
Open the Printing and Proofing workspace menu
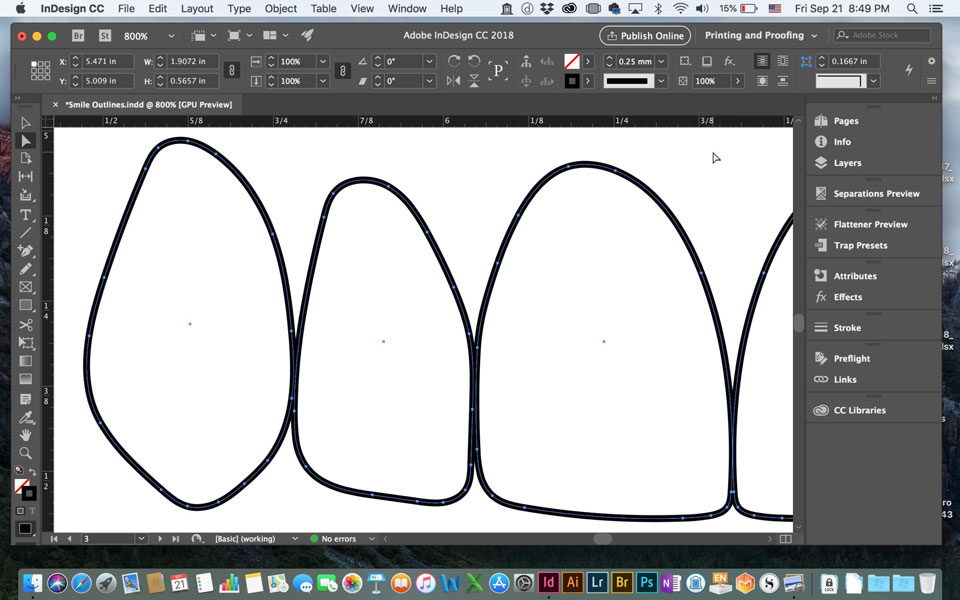coord(760,36)
